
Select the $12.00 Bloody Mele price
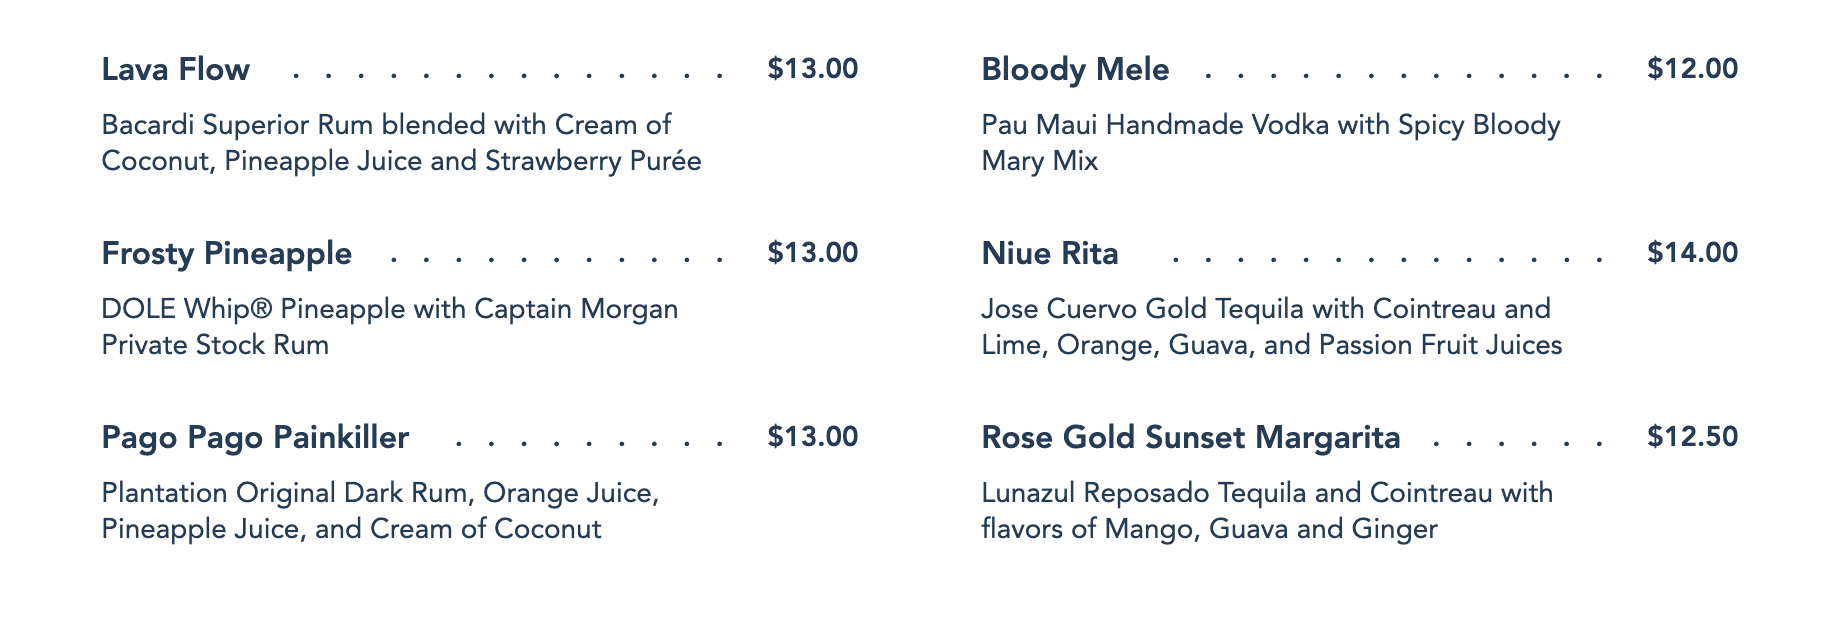[1692, 69]
